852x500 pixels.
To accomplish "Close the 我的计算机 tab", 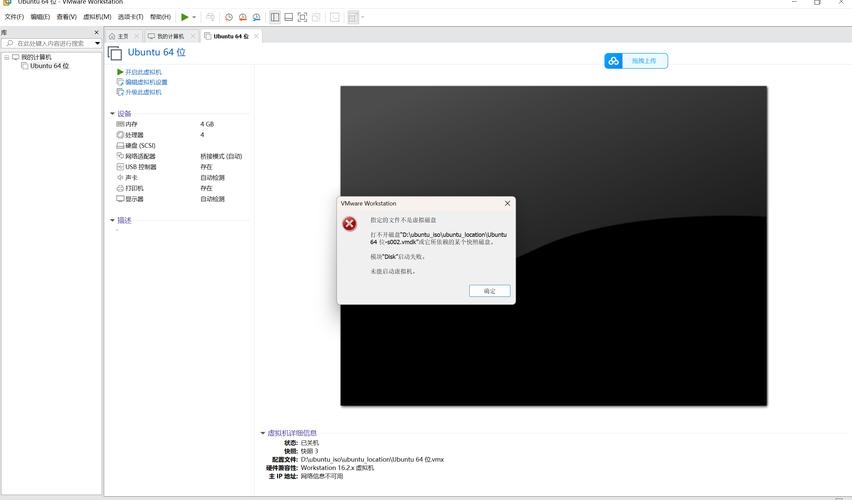I will coord(192,36).
